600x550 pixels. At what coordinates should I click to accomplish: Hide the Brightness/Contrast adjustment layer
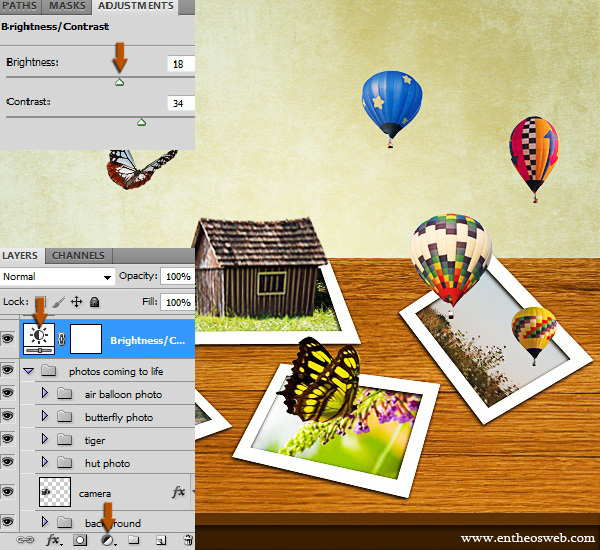(x=8, y=339)
